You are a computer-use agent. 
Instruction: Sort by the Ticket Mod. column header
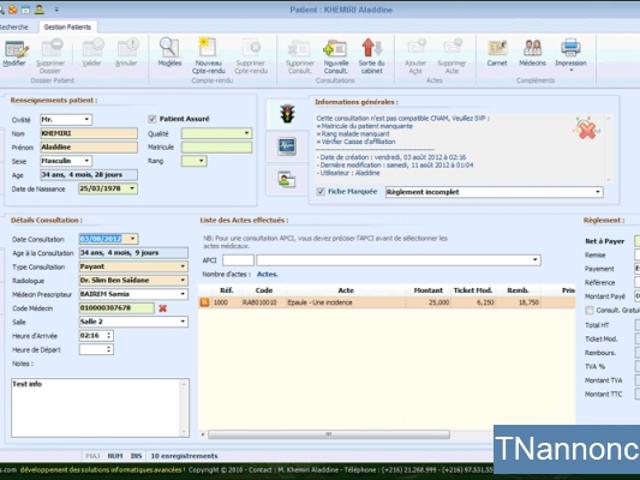pos(473,290)
